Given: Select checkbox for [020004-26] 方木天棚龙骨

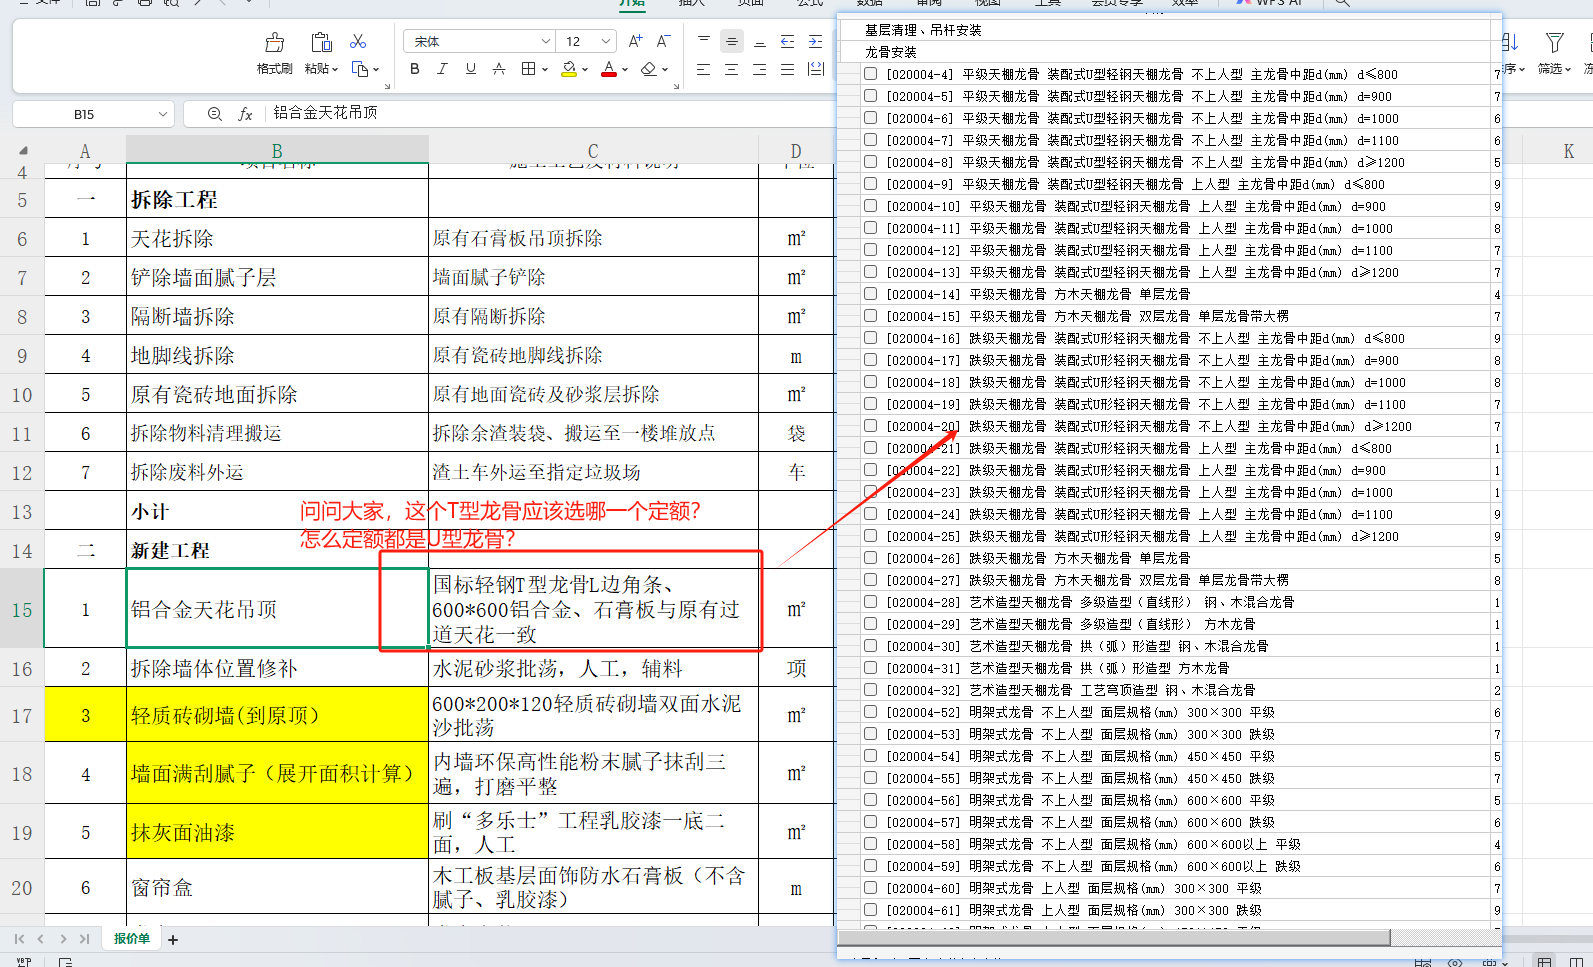Looking at the screenshot, I should pos(871,558).
